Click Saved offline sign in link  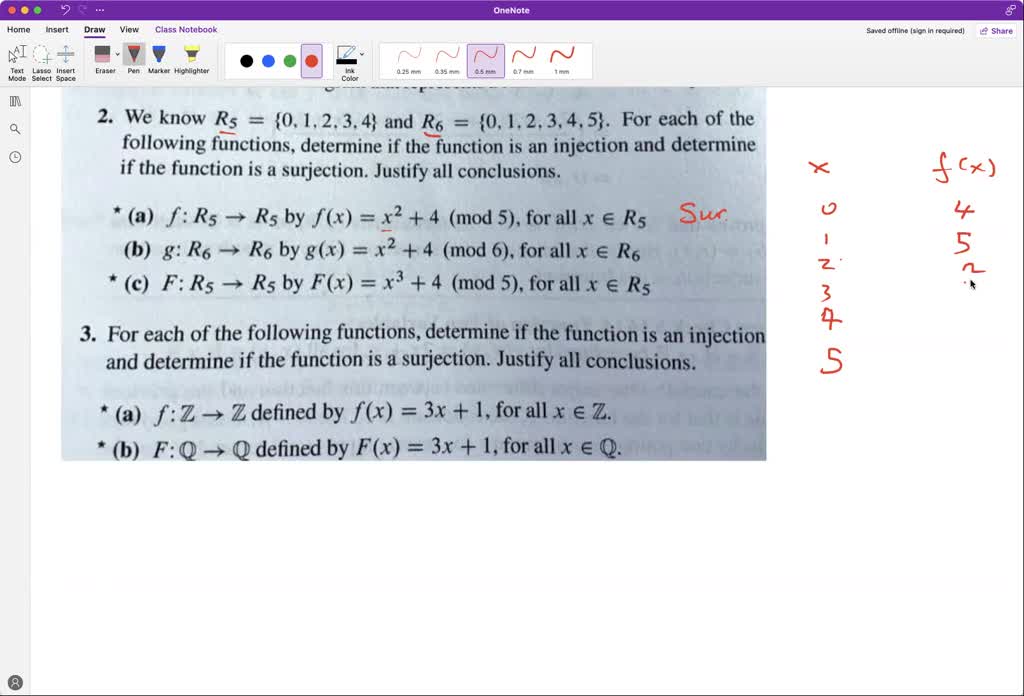[x=916, y=31]
